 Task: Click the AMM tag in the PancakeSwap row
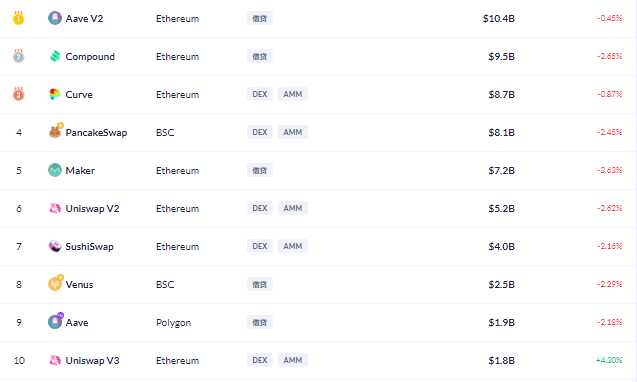pyautogui.click(x=292, y=132)
